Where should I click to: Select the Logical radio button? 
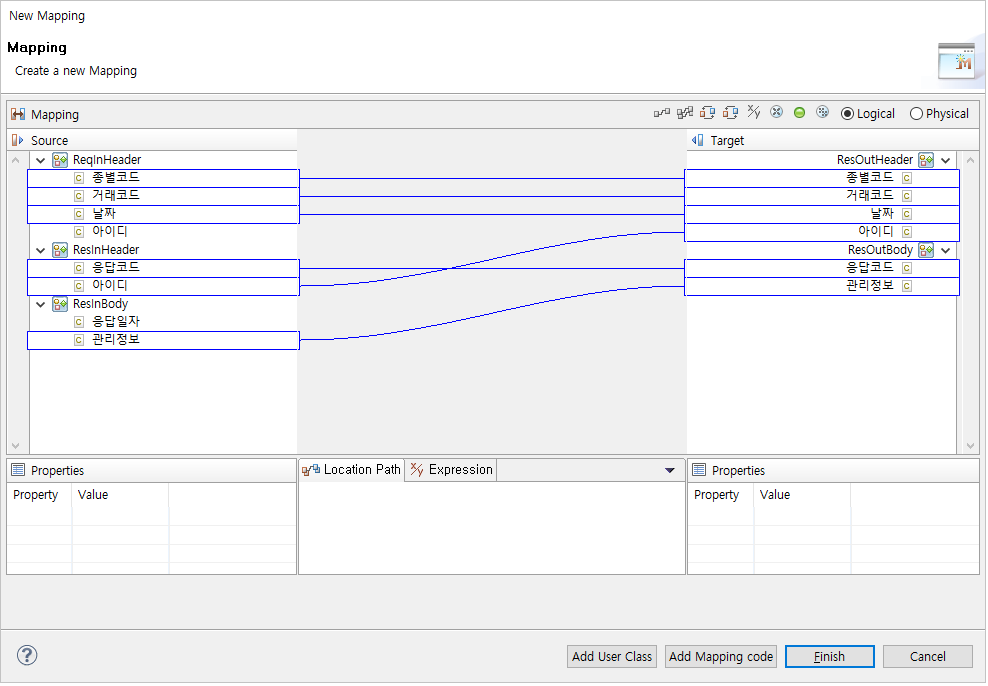(x=848, y=113)
